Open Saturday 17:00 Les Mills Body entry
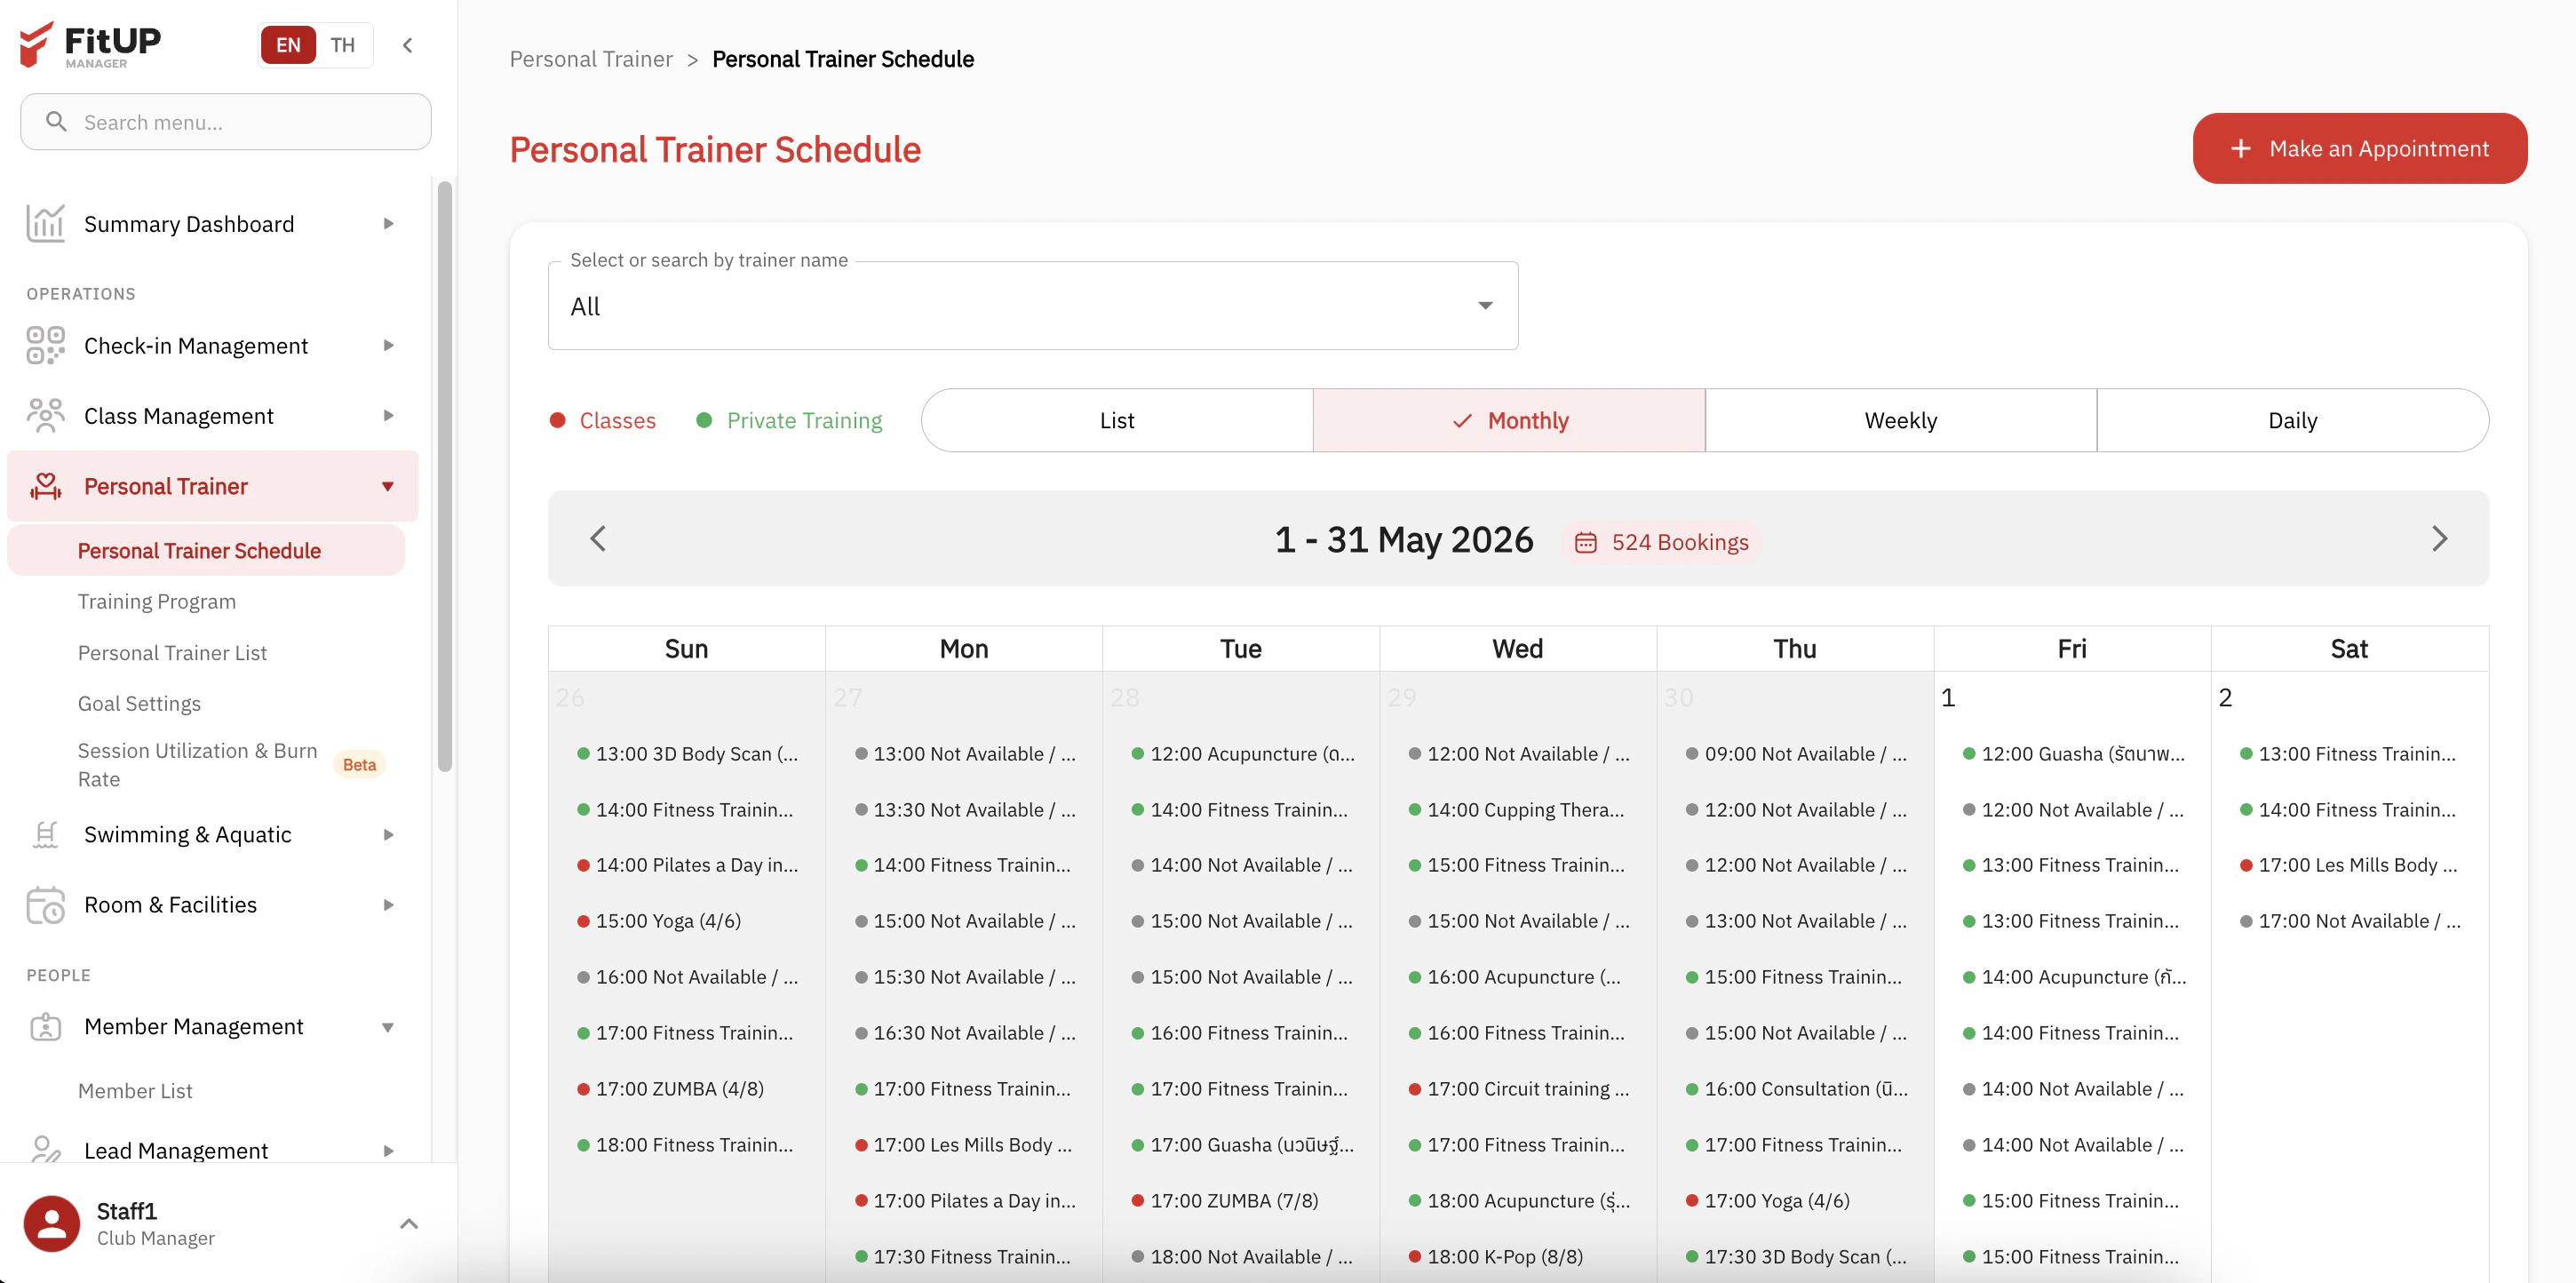The height and width of the screenshot is (1283, 2576). pyautogui.click(x=2349, y=865)
